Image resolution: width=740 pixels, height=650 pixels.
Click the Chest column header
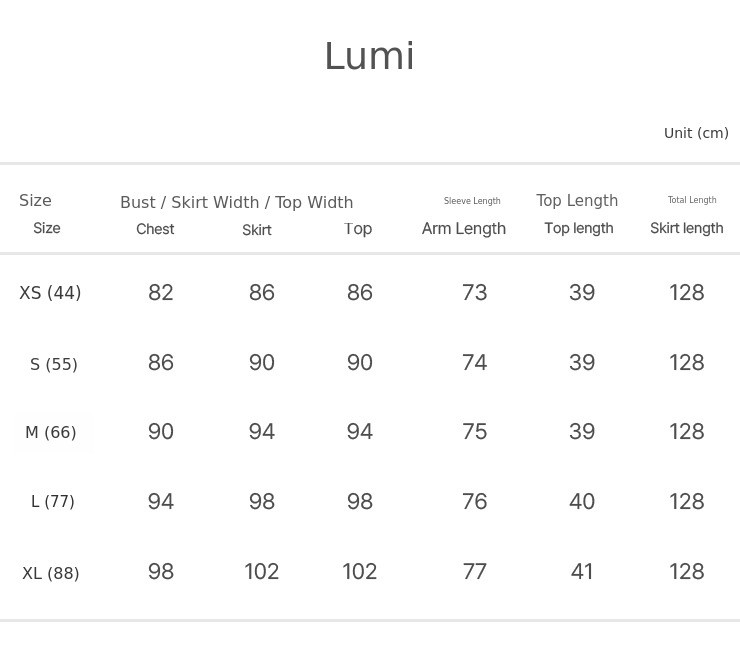pyautogui.click(x=155, y=229)
